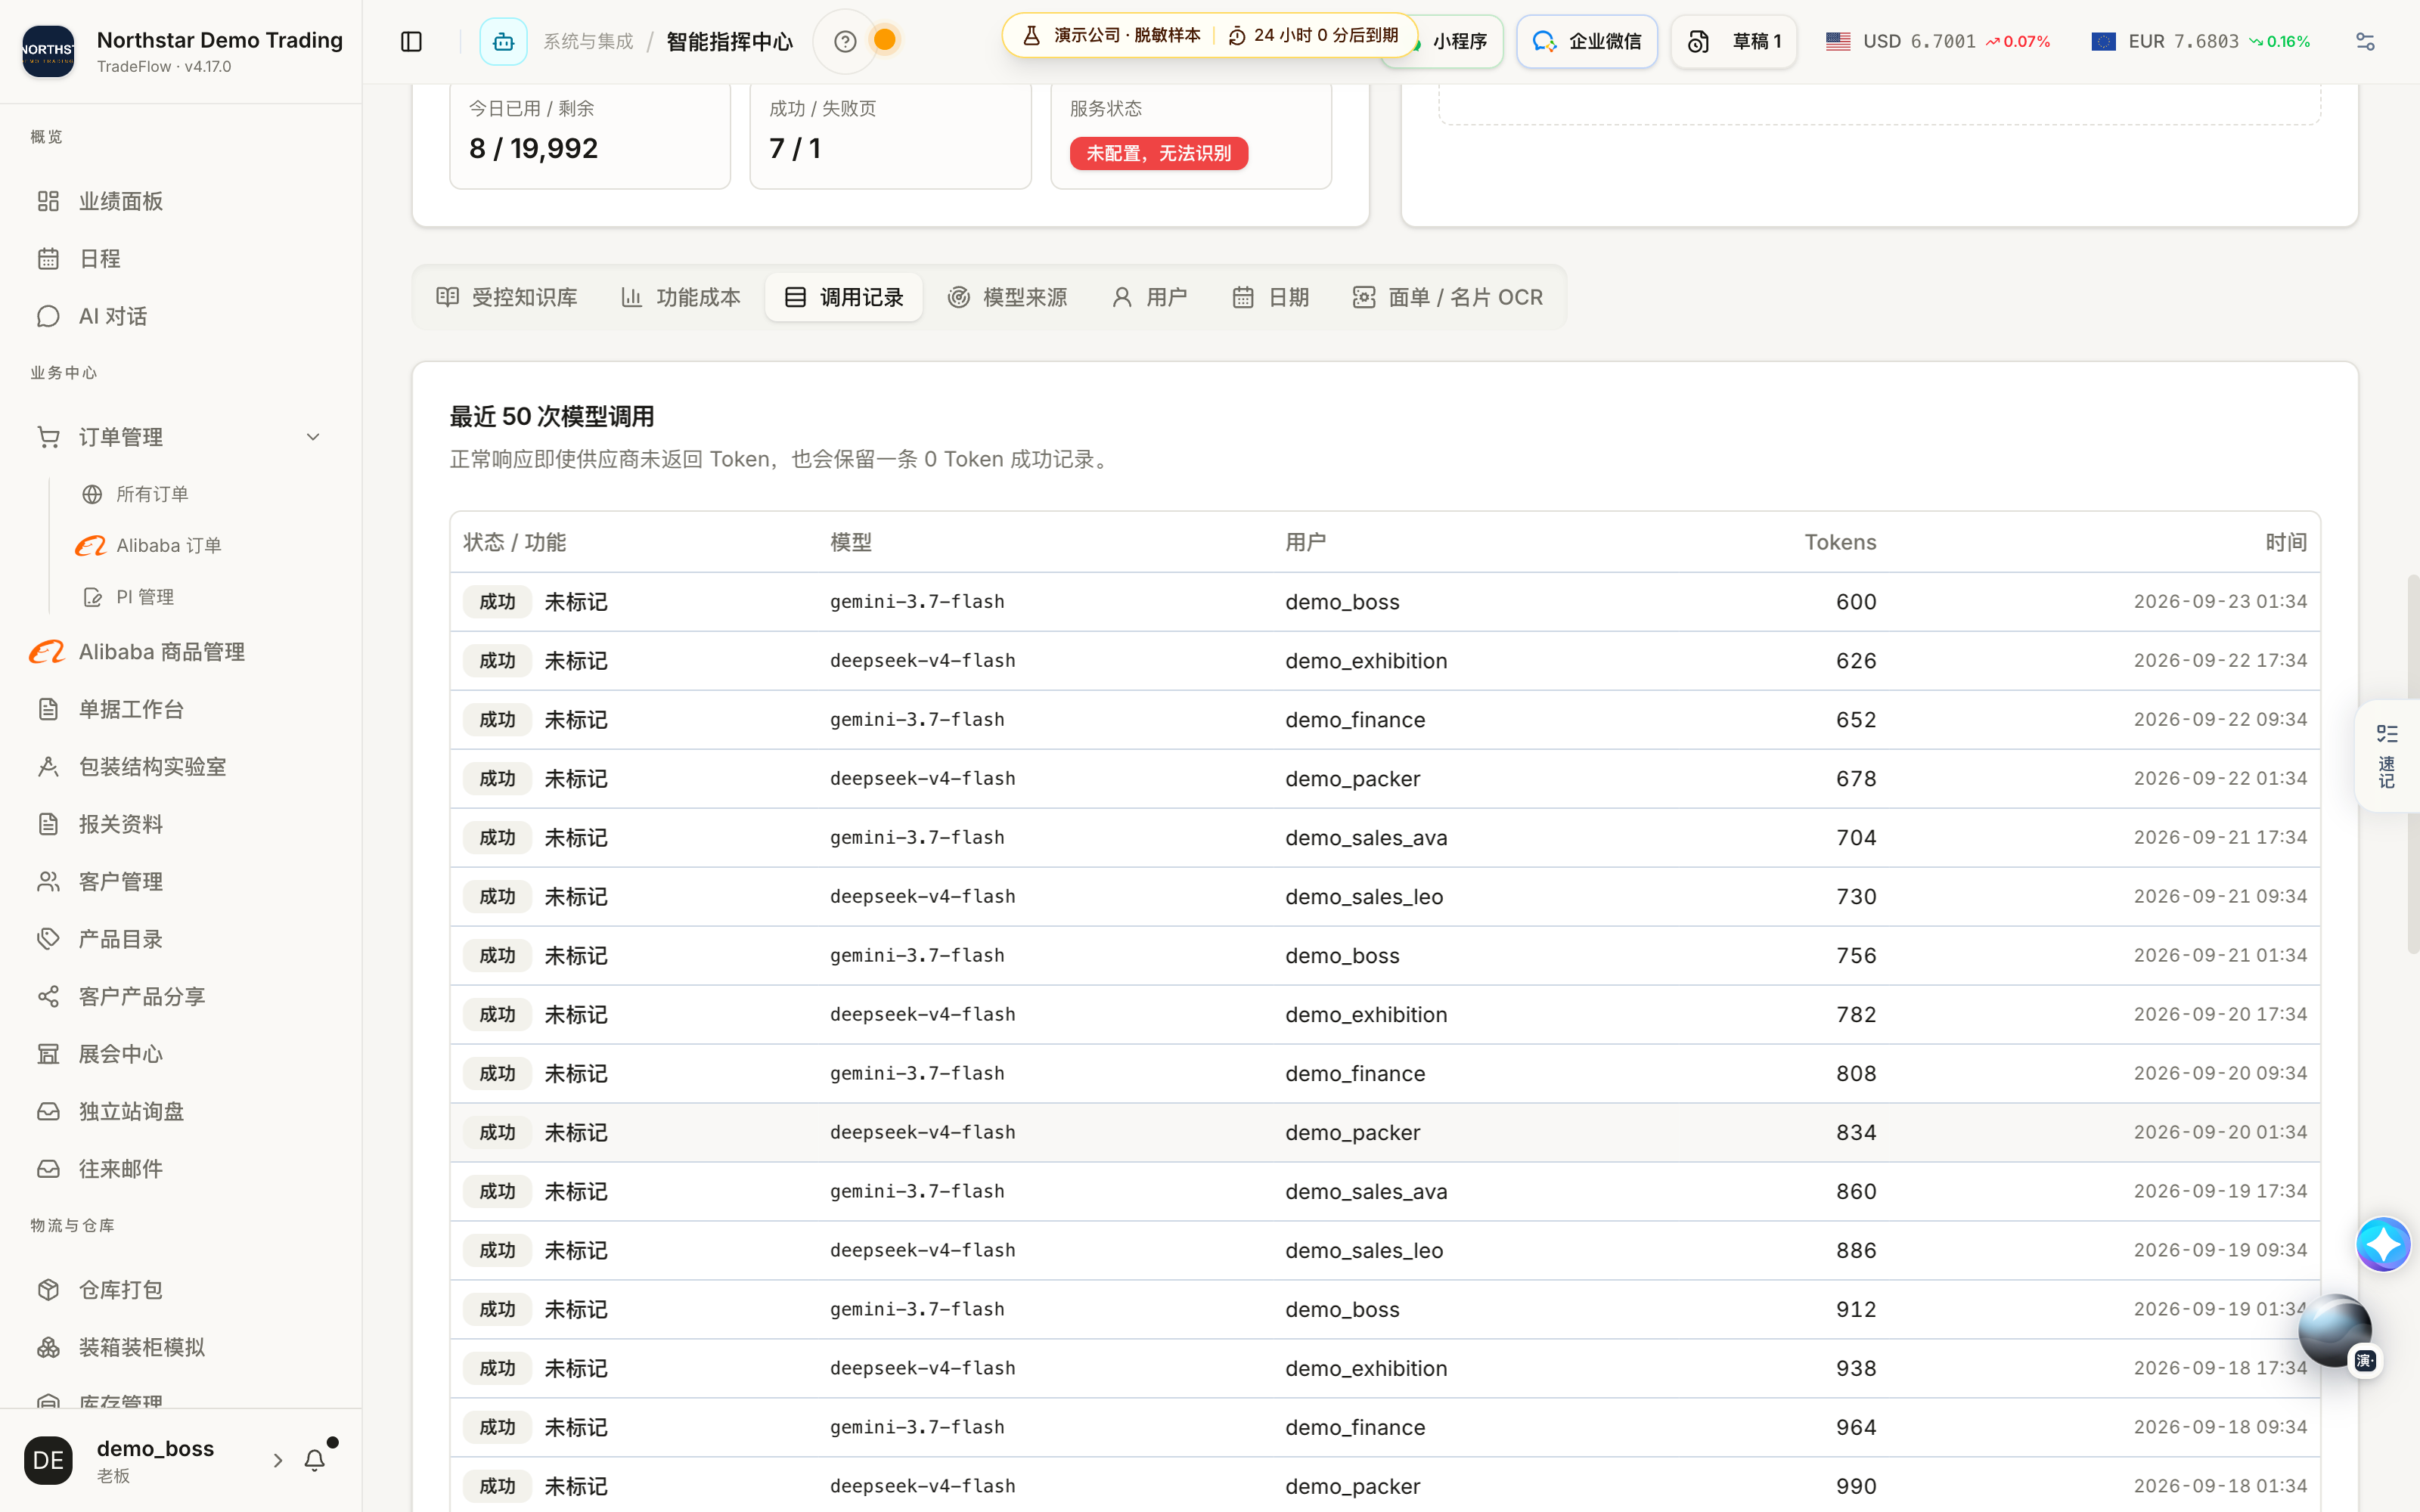Viewport: 2420px width, 1512px height.
Task: Click the orange status dot indicator
Action: pyautogui.click(x=885, y=40)
